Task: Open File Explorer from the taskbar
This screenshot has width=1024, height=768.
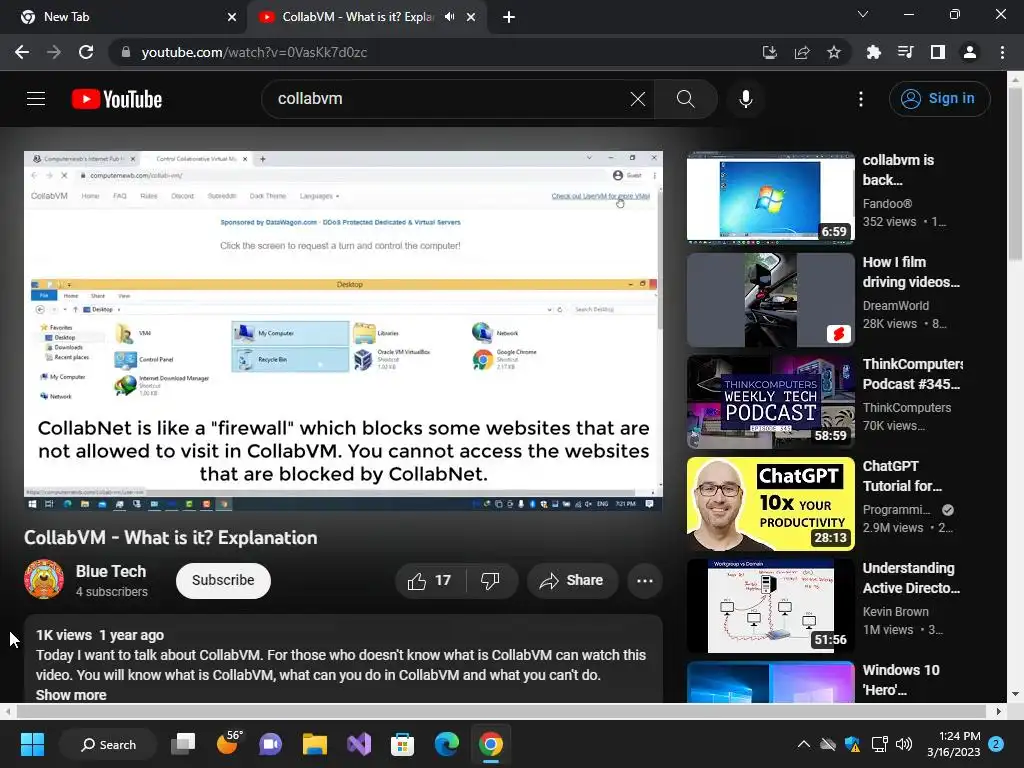Action: [315, 744]
